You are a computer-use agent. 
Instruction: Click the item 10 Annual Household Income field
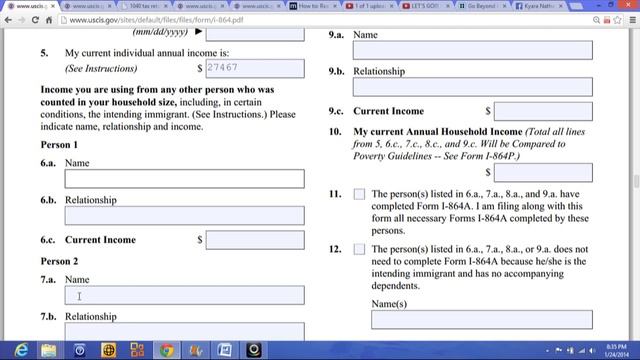tap(543, 173)
